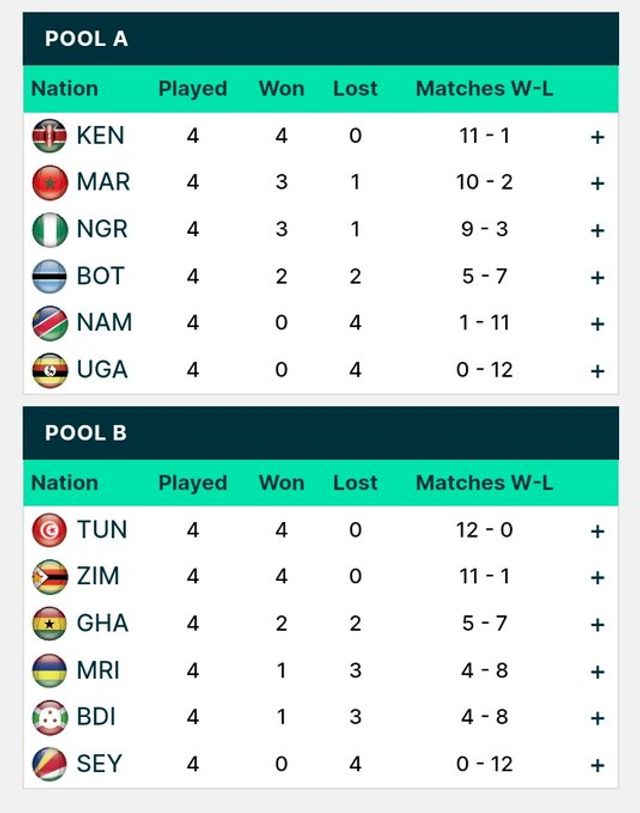Click the Tunisia flag icon
This screenshot has height=813, width=640.
pyautogui.click(x=49, y=530)
